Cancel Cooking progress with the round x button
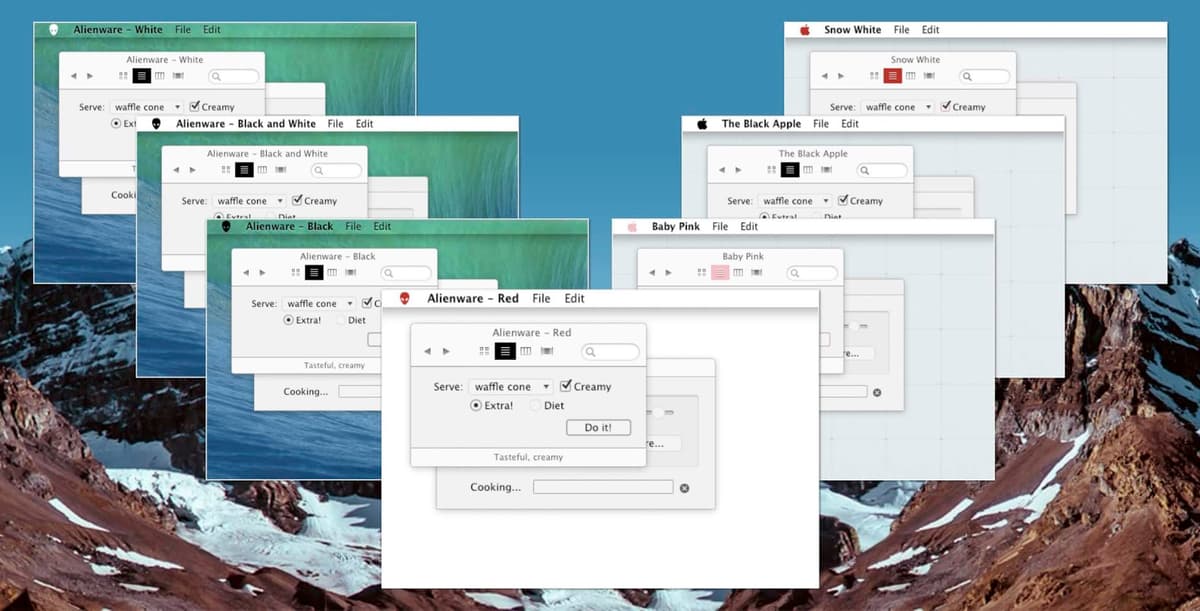The height and width of the screenshot is (611, 1200). 684,488
